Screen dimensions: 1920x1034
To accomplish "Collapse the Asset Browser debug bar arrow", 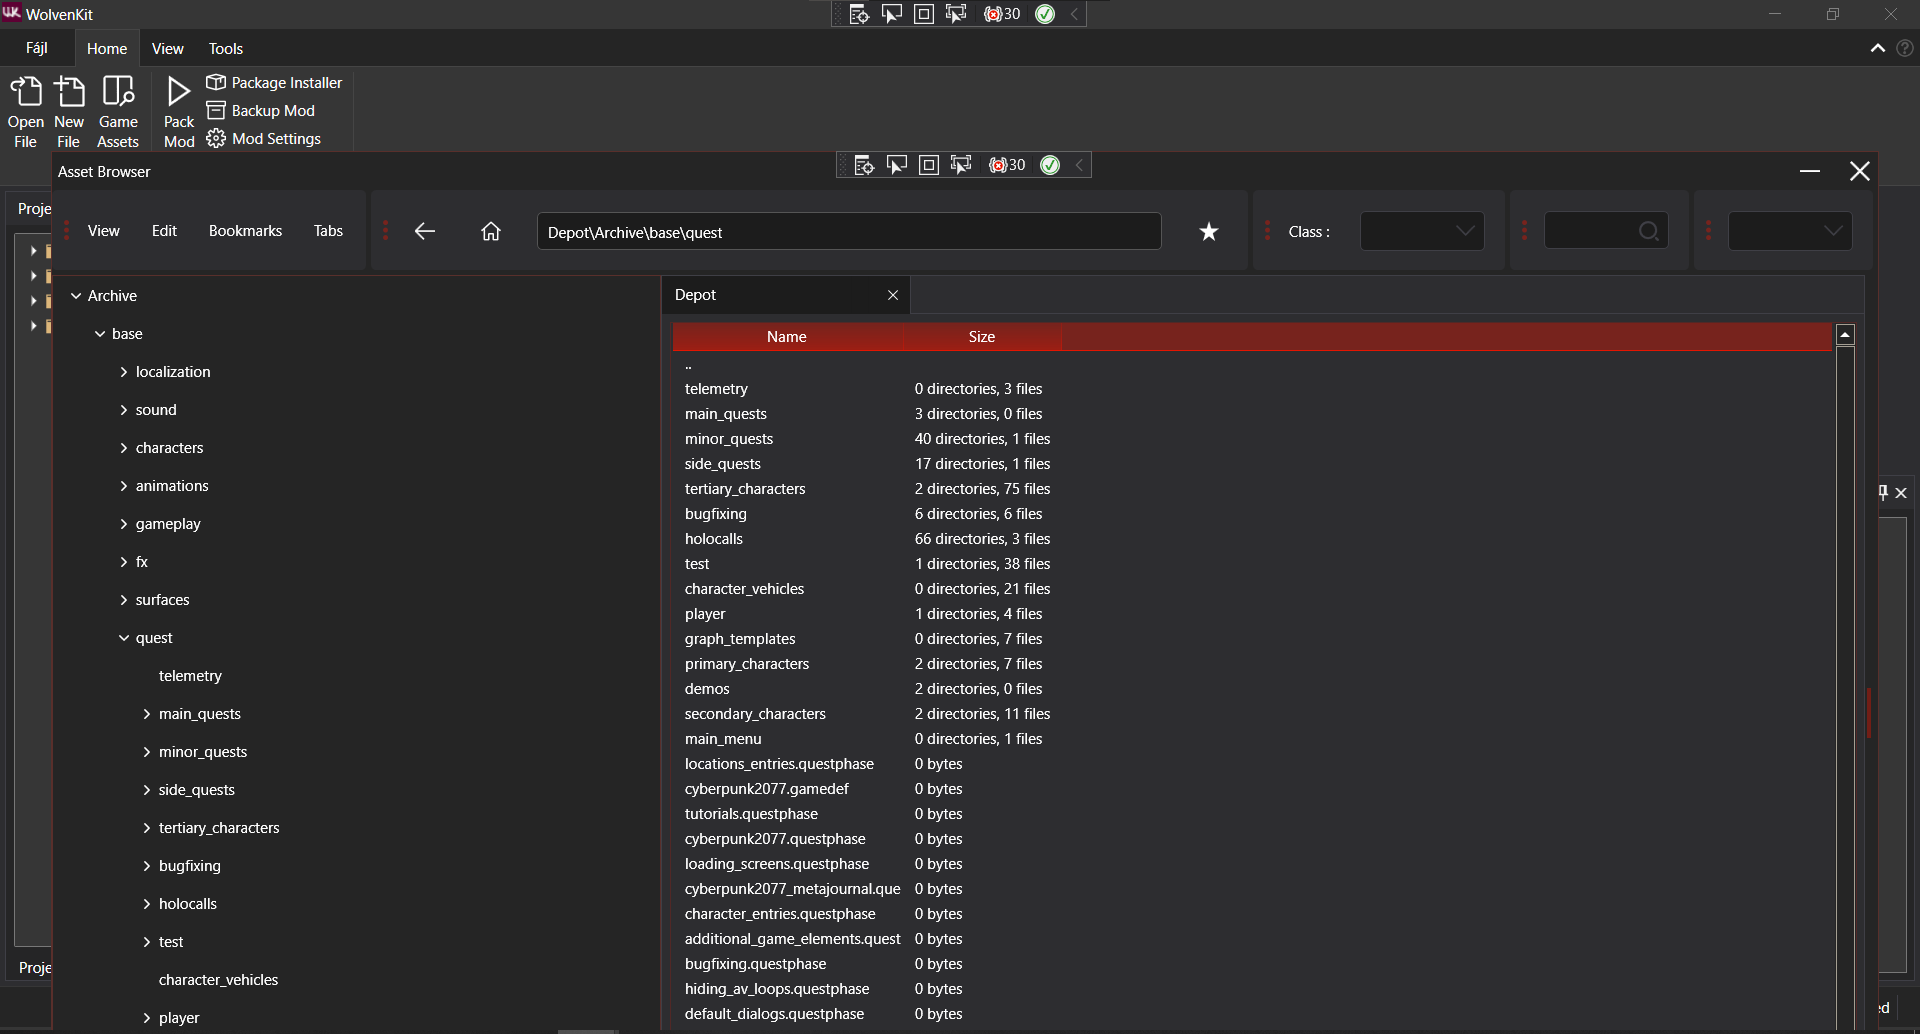I will 1079,165.
